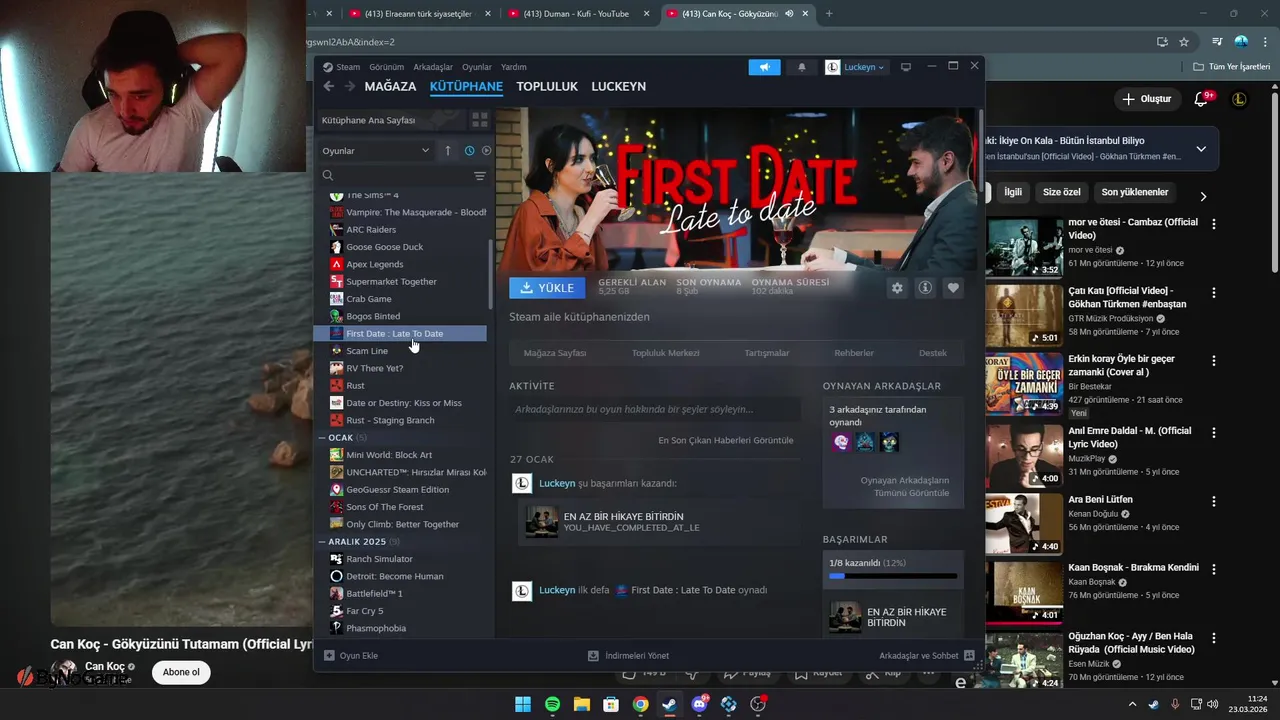The image size is (1280, 720).
Task: Open Kaan Boşnak - Bırakma Kendini thumbnail
Action: click(x=1024, y=595)
